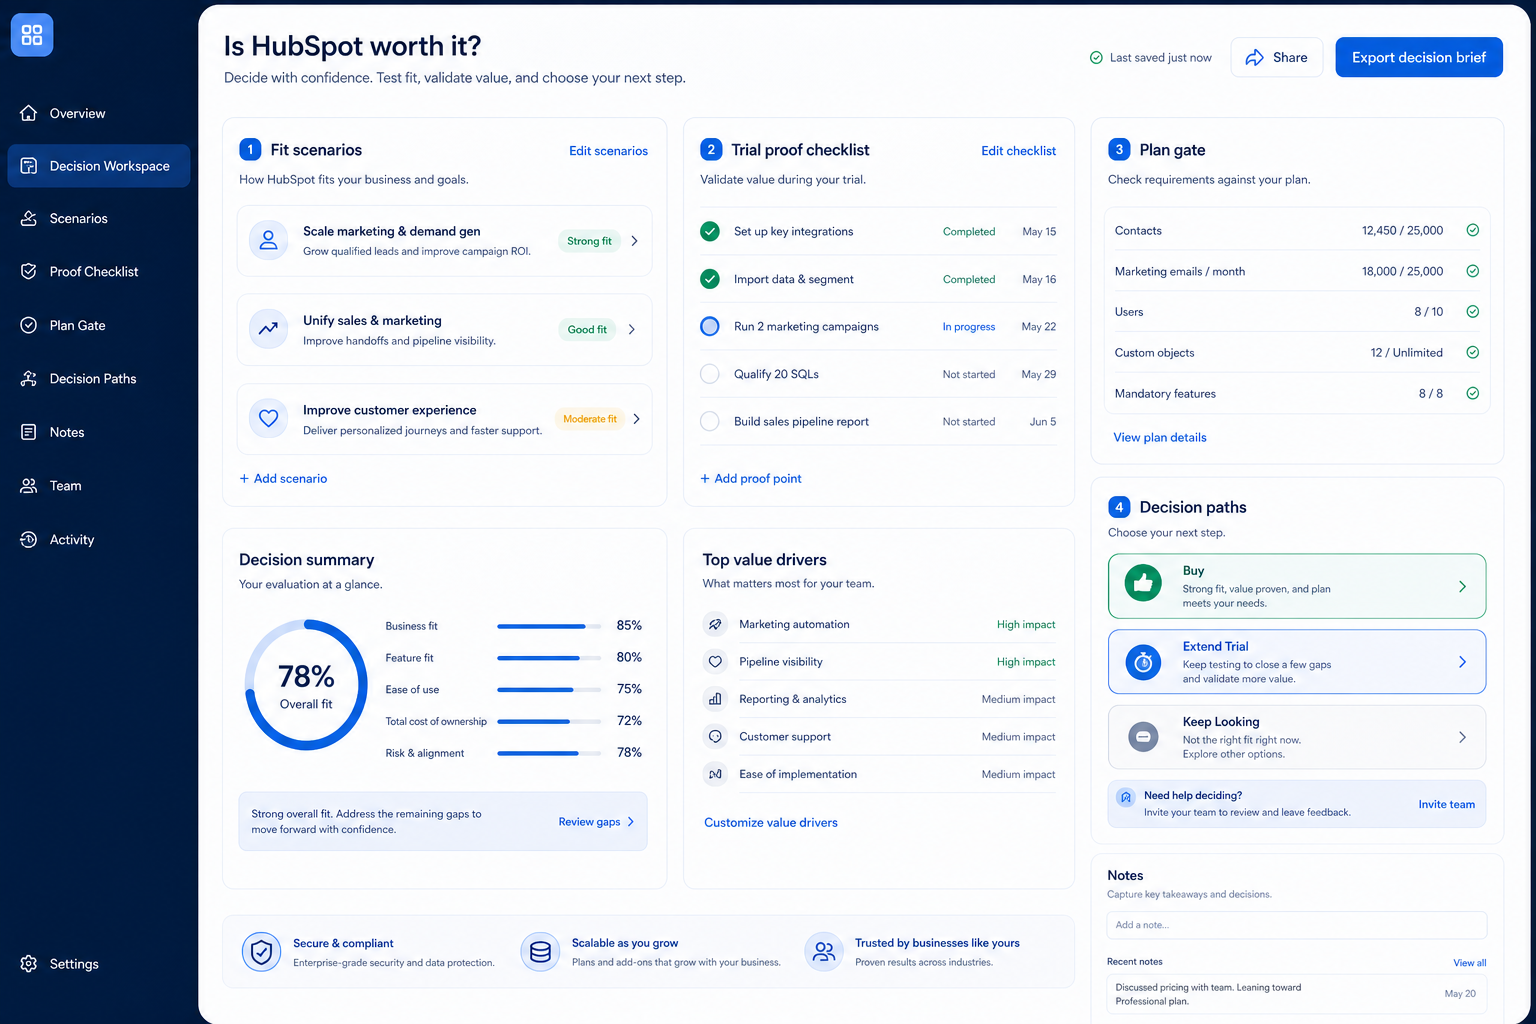
Task: Click the 78% Overall fit ring
Action: [x=306, y=685]
